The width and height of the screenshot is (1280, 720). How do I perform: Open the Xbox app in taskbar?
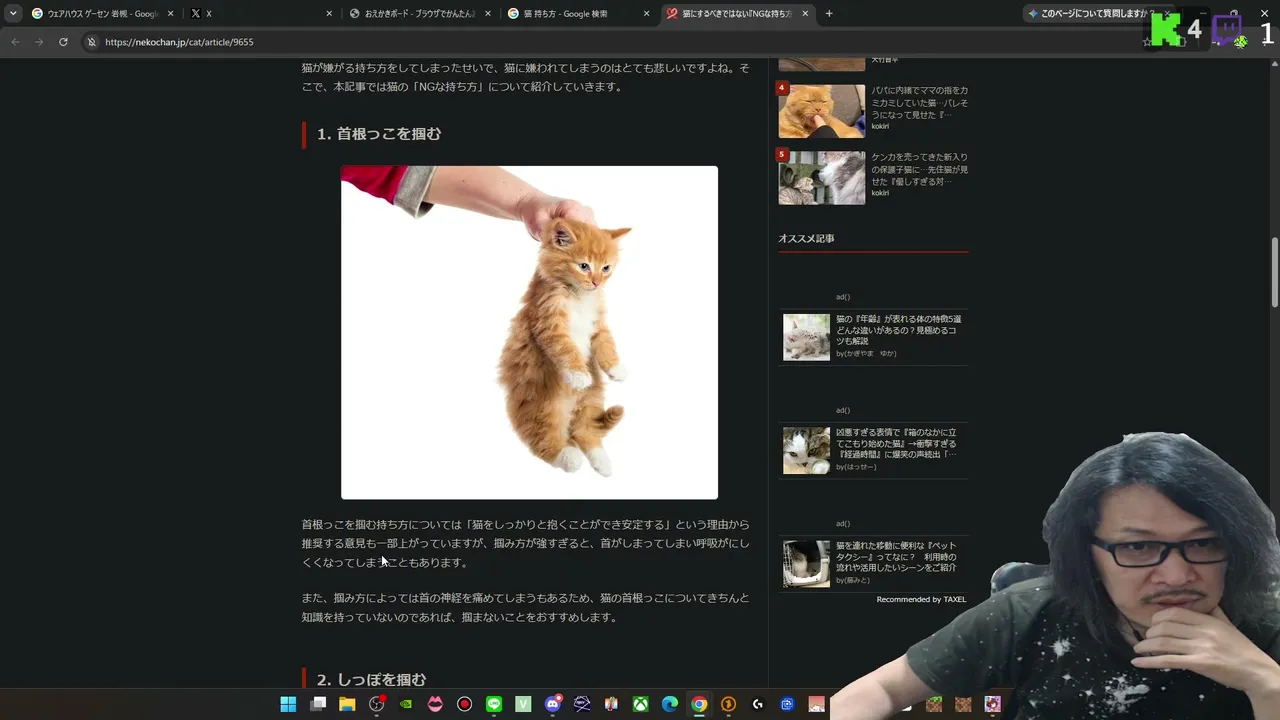pyautogui.click(x=640, y=704)
